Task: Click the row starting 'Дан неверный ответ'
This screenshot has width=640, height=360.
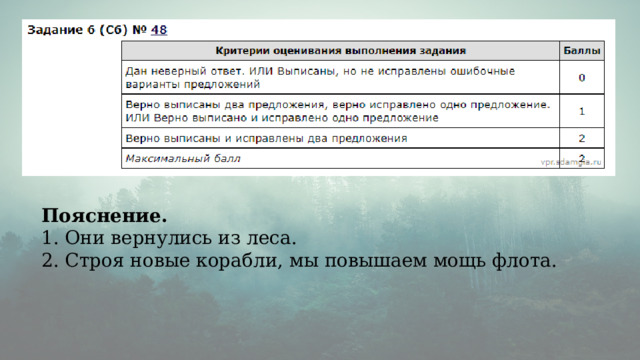Action: point(340,78)
